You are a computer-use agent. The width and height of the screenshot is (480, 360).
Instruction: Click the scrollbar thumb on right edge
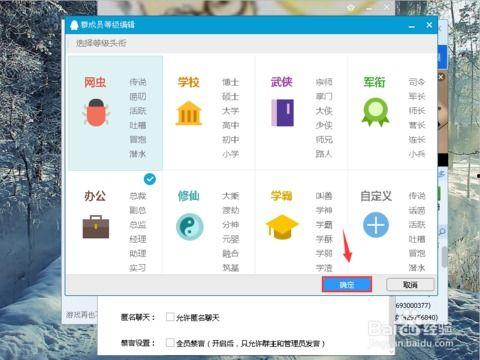coord(444,257)
